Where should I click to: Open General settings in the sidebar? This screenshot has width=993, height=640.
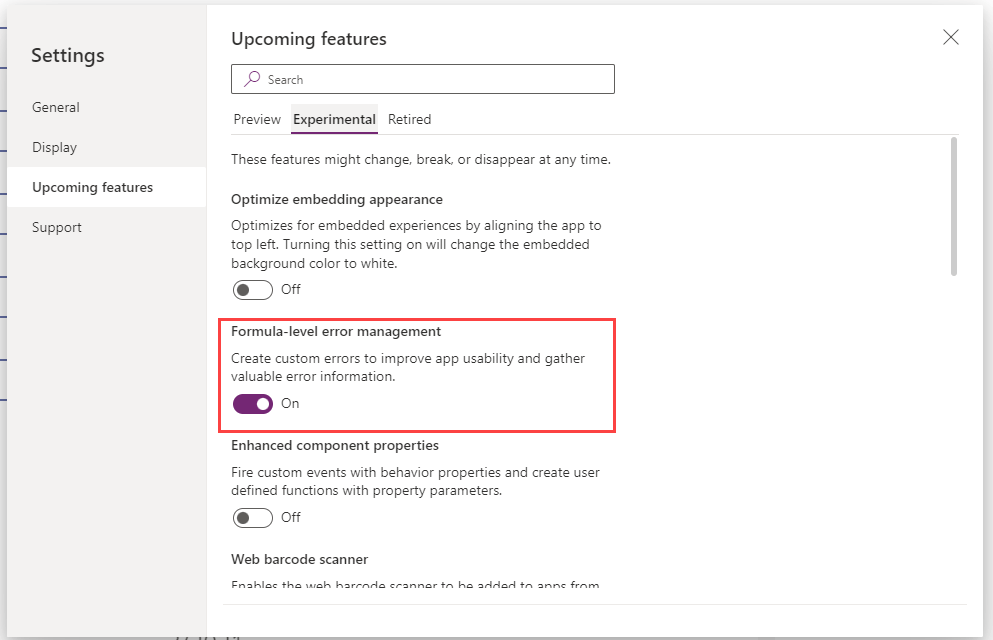[x=56, y=107]
